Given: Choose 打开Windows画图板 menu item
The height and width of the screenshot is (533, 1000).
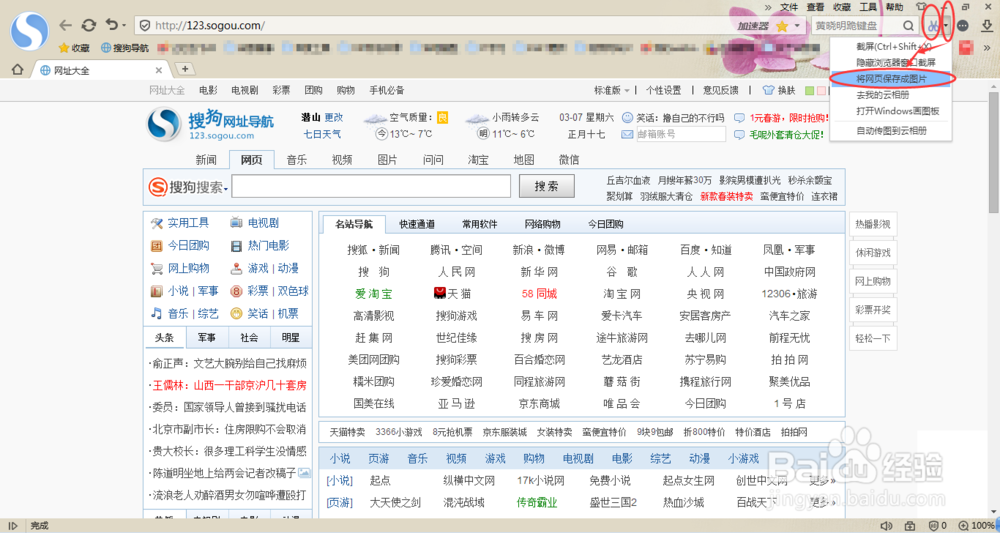Looking at the screenshot, I should pos(892,111).
